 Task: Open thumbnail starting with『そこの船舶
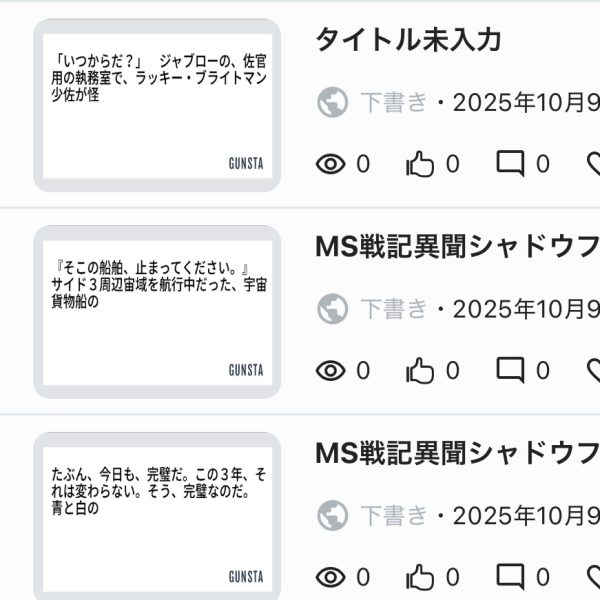point(157,312)
